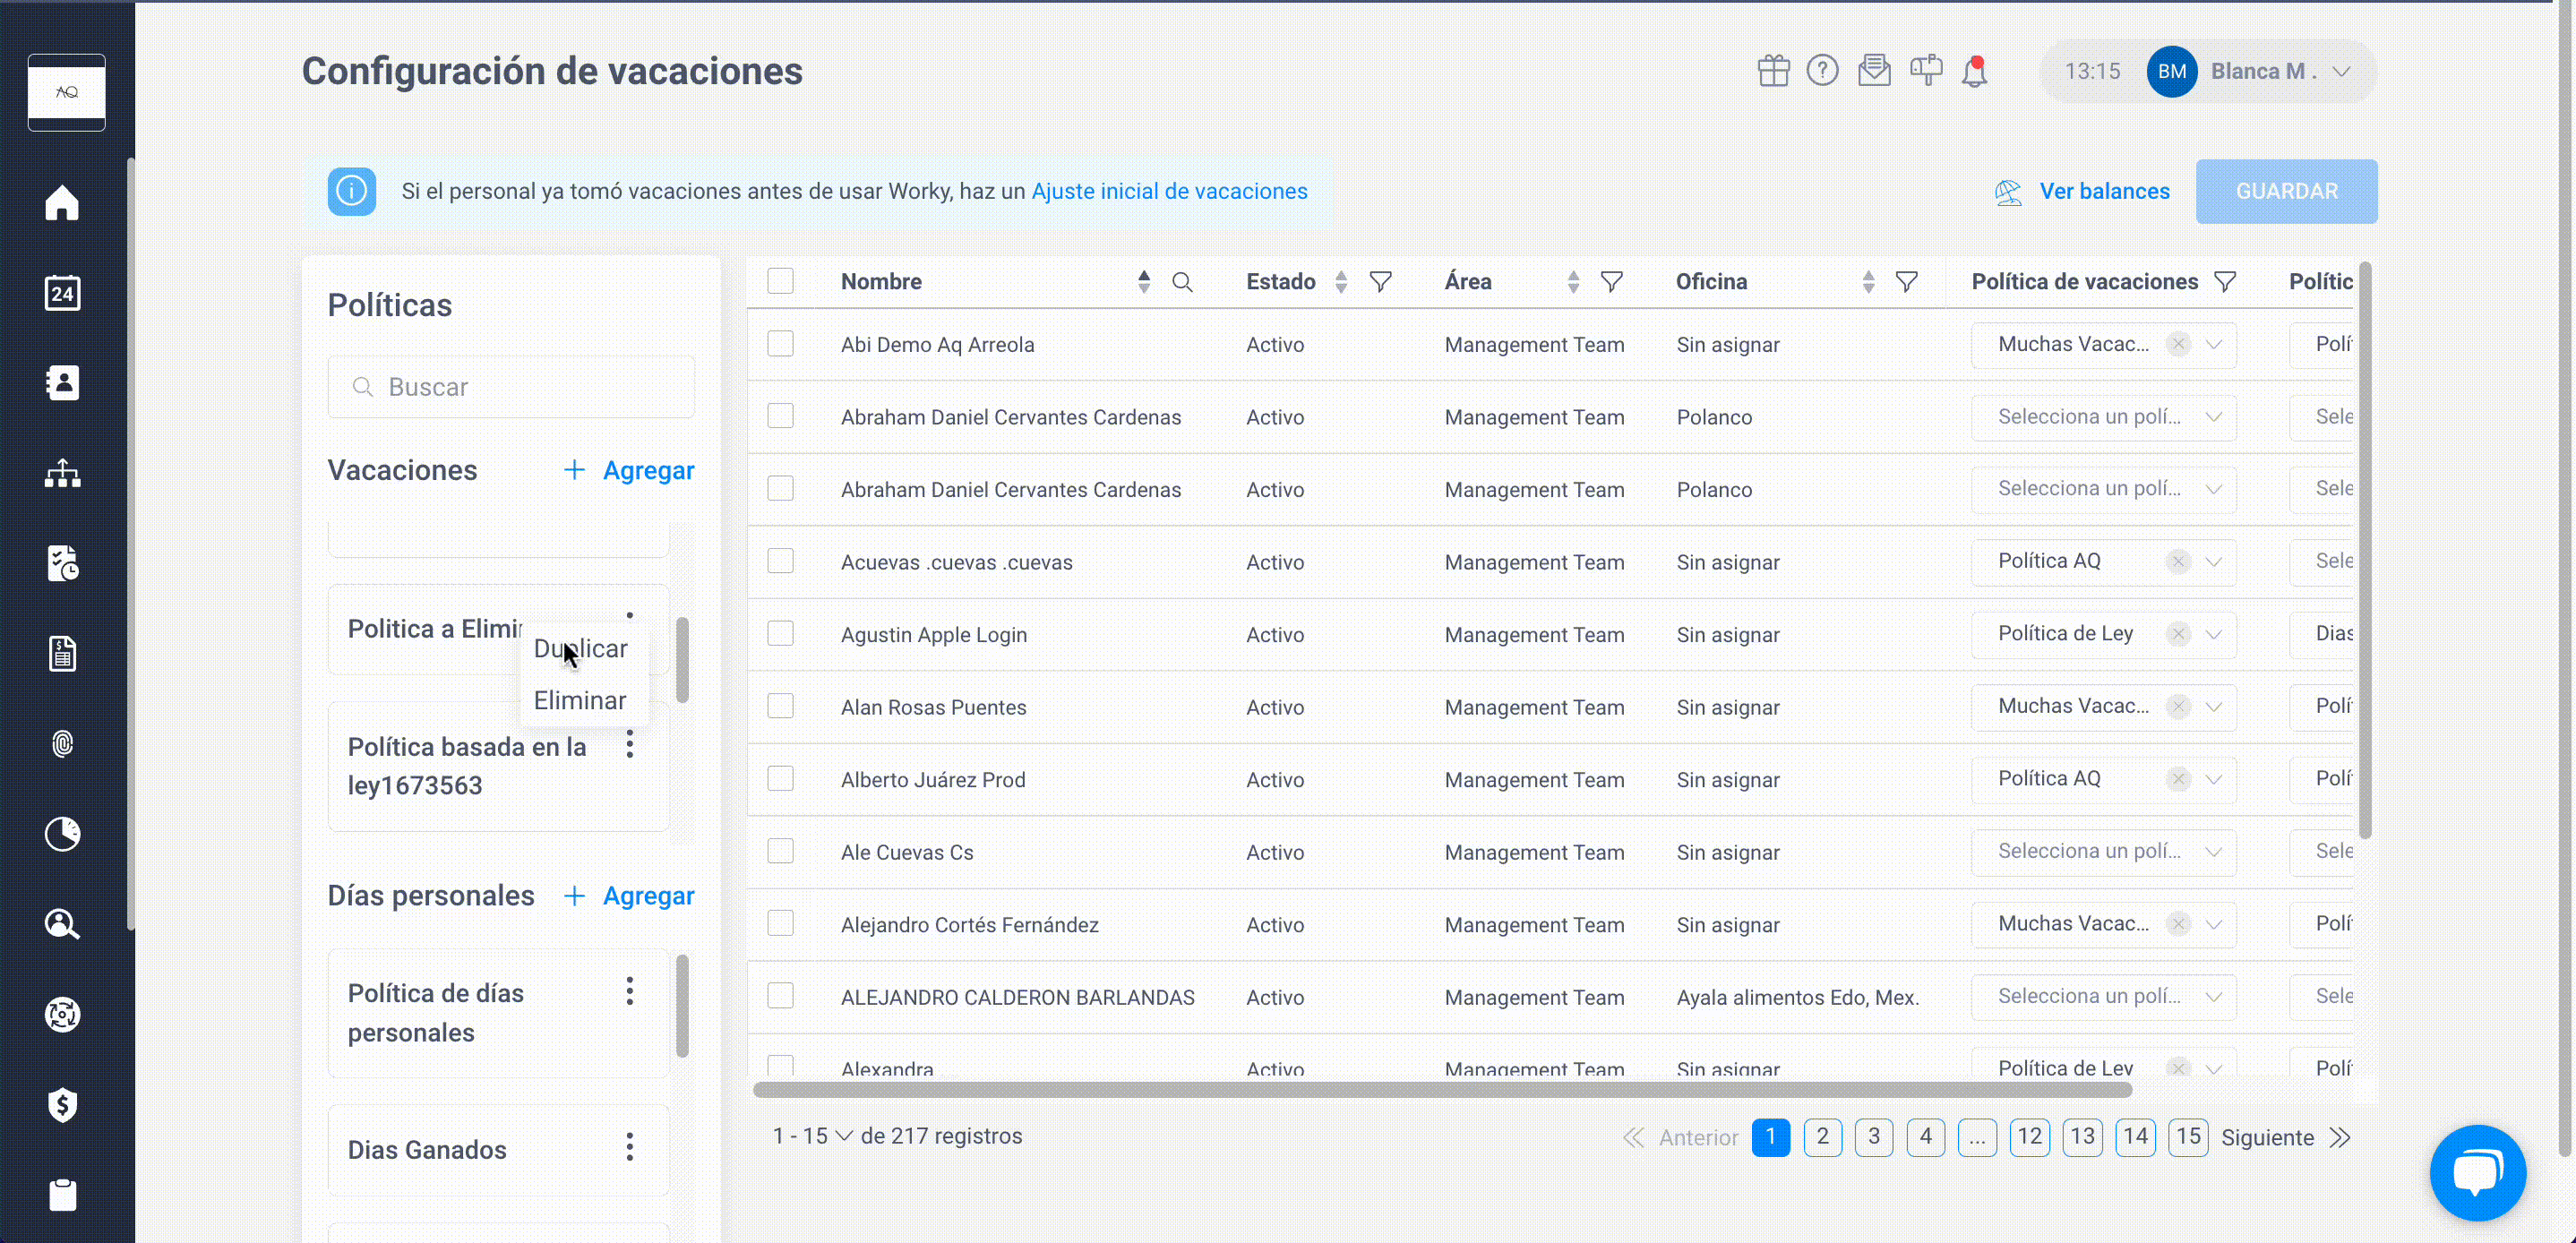The width and height of the screenshot is (2576, 1243).
Task: Check the ALEJANDRO CALDERON BARLANDAS row
Action: coord(780,996)
